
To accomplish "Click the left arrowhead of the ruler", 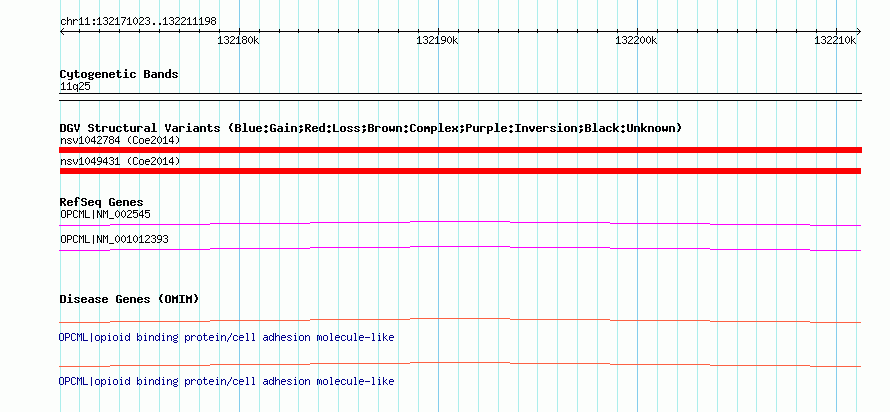I will [62, 32].
